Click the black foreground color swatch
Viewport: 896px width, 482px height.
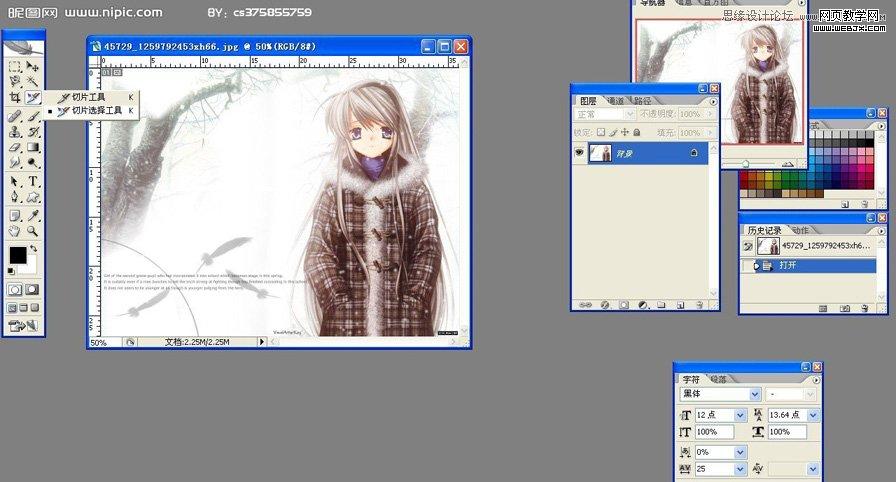click(x=17, y=255)
